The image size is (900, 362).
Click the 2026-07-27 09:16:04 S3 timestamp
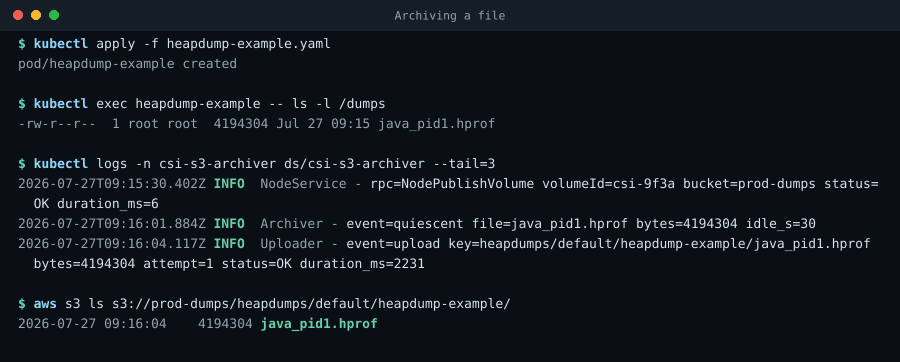(92, 324)
